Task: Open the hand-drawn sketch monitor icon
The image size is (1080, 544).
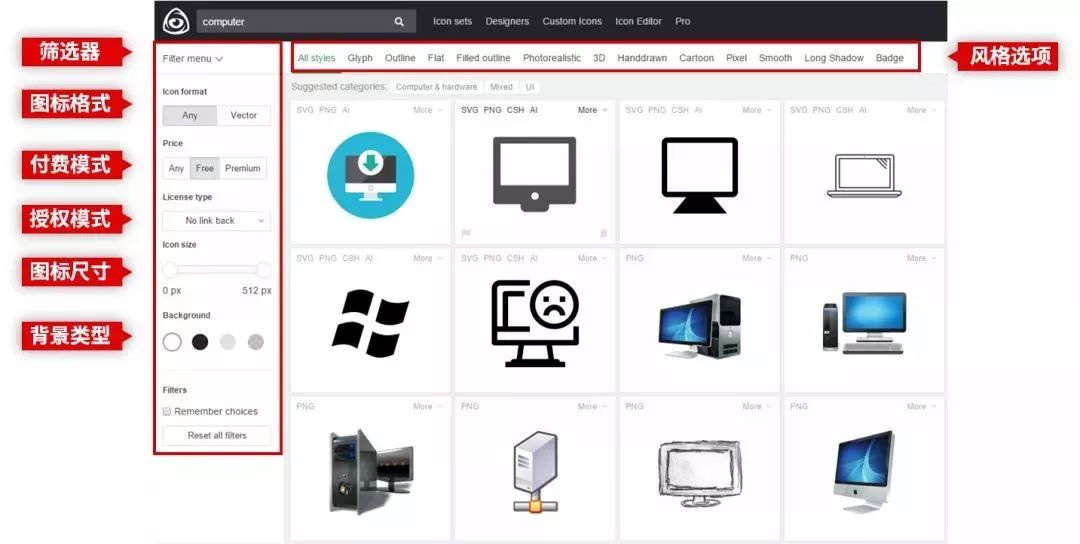Action: pos(699,468)
